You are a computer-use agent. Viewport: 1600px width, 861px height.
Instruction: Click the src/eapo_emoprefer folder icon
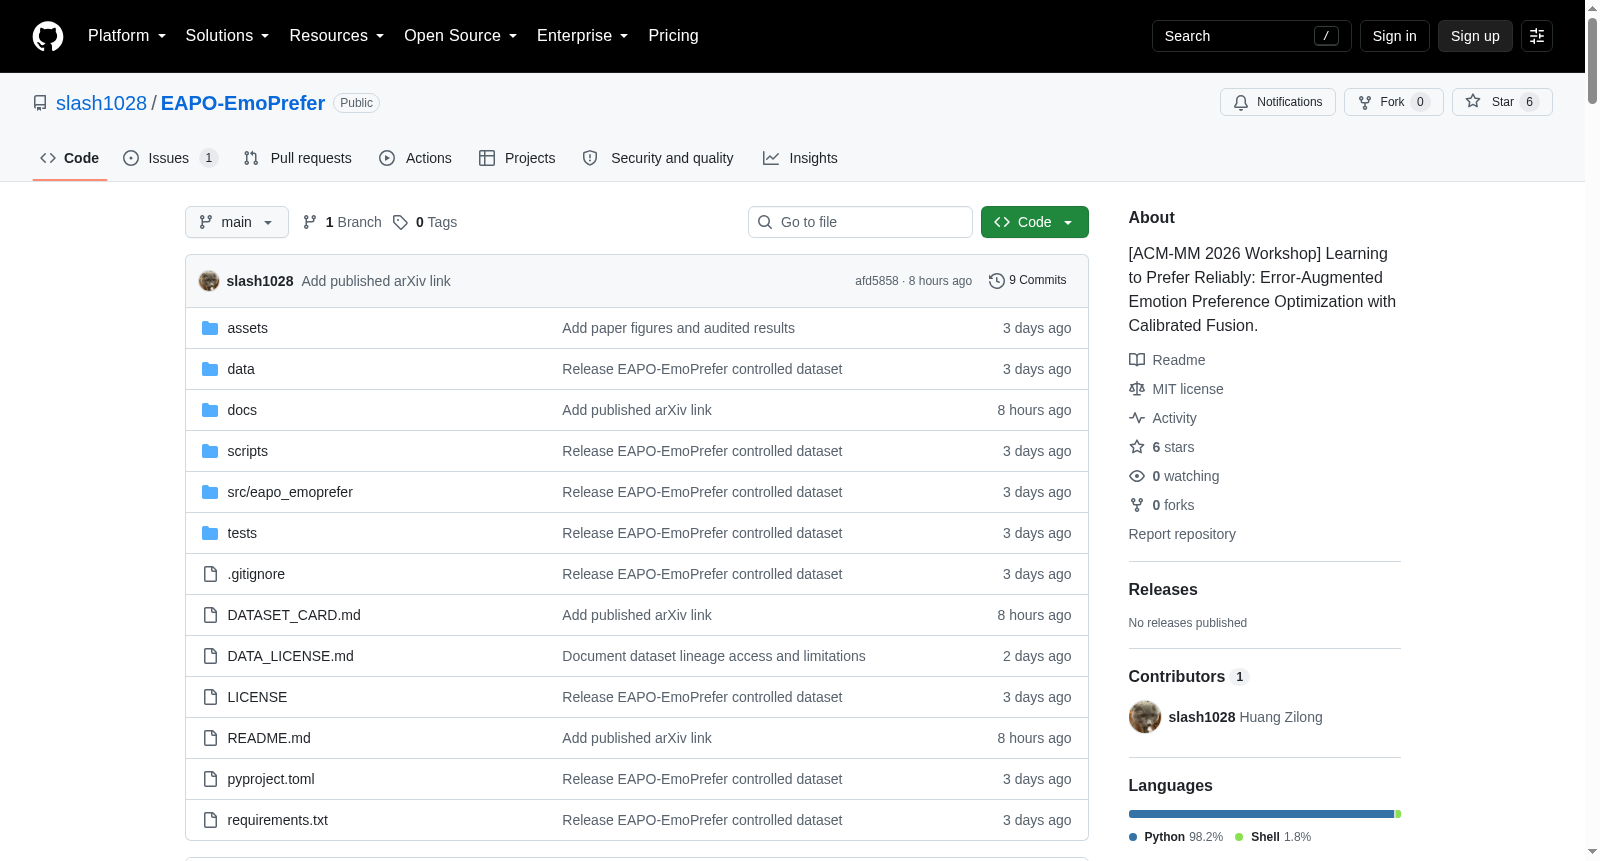(210, 492)
